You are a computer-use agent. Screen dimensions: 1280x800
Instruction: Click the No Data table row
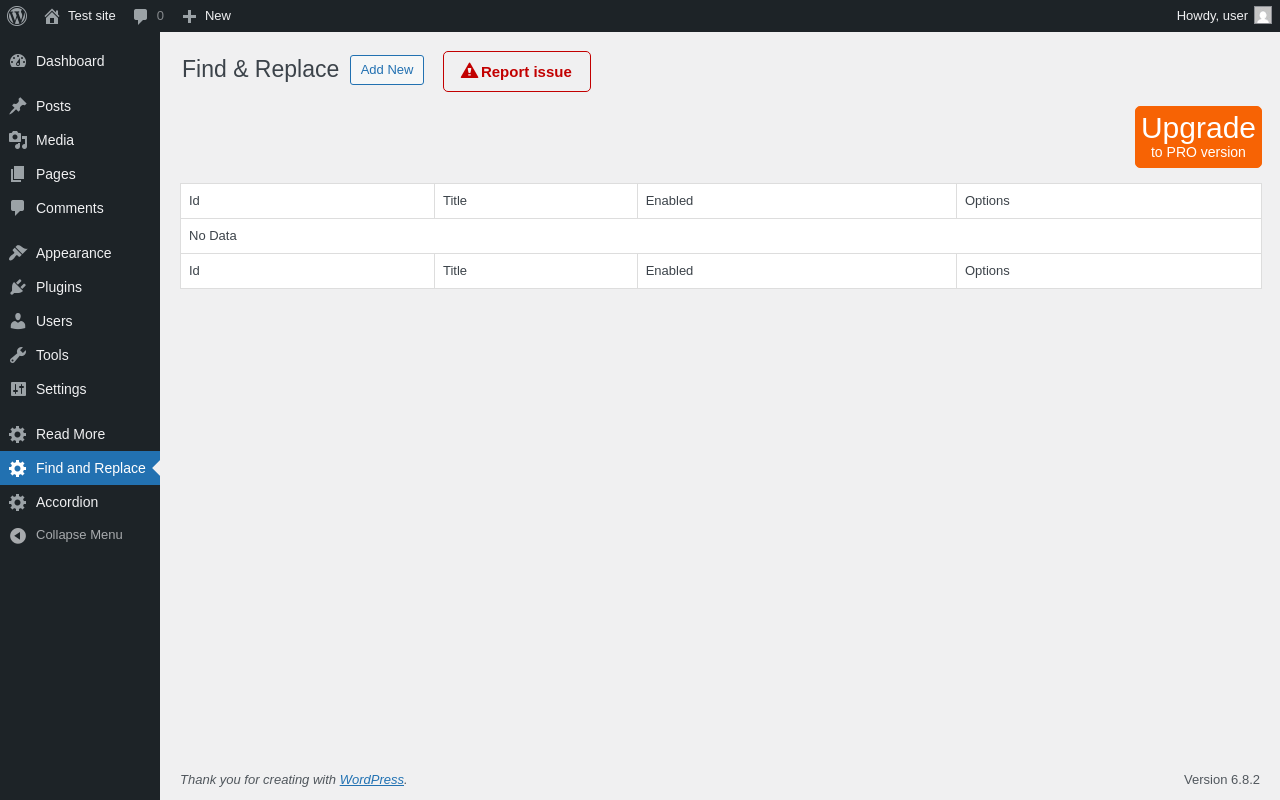pyautogui.click(x=721, y=236)
